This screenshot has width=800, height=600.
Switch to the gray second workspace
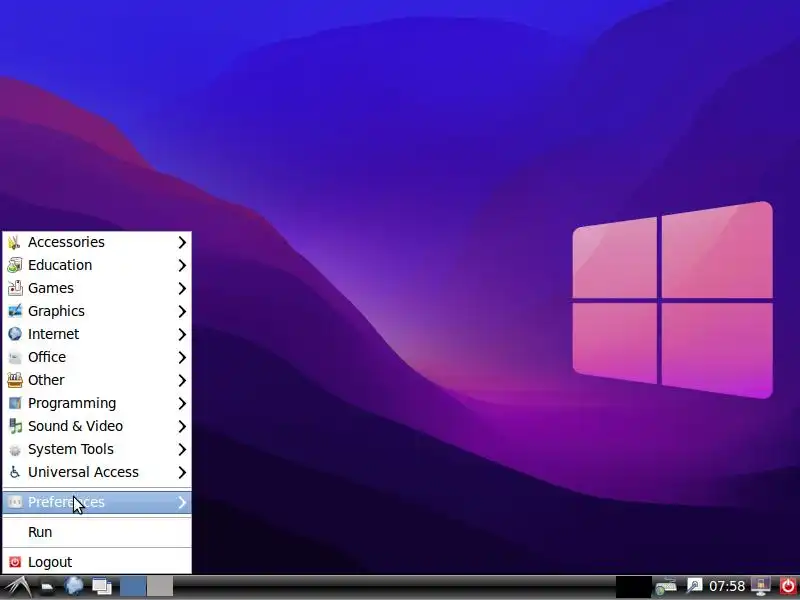(x=160, y=586)
